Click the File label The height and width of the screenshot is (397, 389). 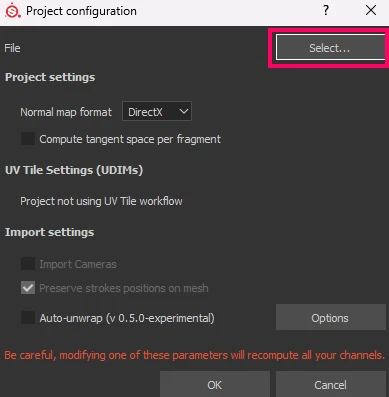[12, 48]
